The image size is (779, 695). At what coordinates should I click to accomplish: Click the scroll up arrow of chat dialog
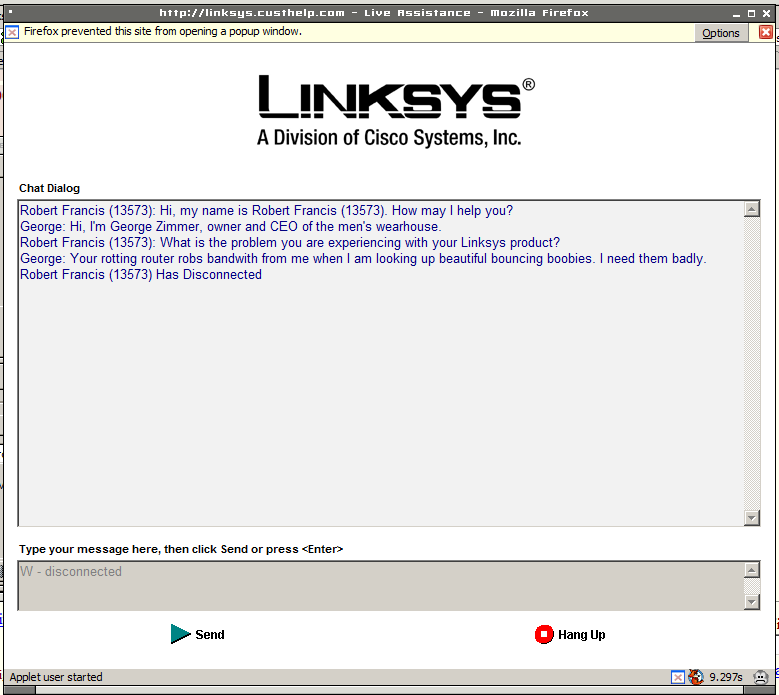coord(752,209)
